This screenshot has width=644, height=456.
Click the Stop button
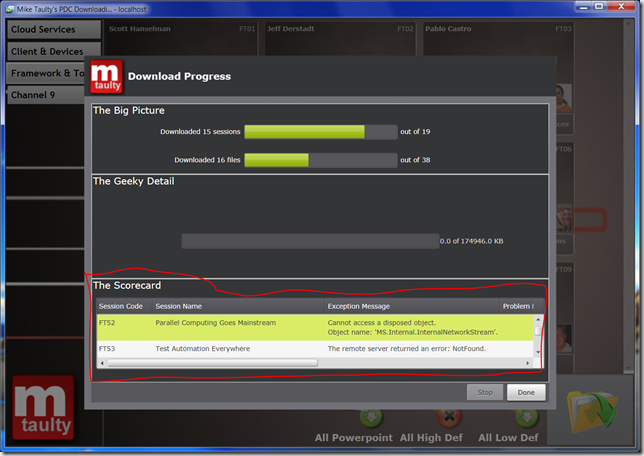click(485, 392)
